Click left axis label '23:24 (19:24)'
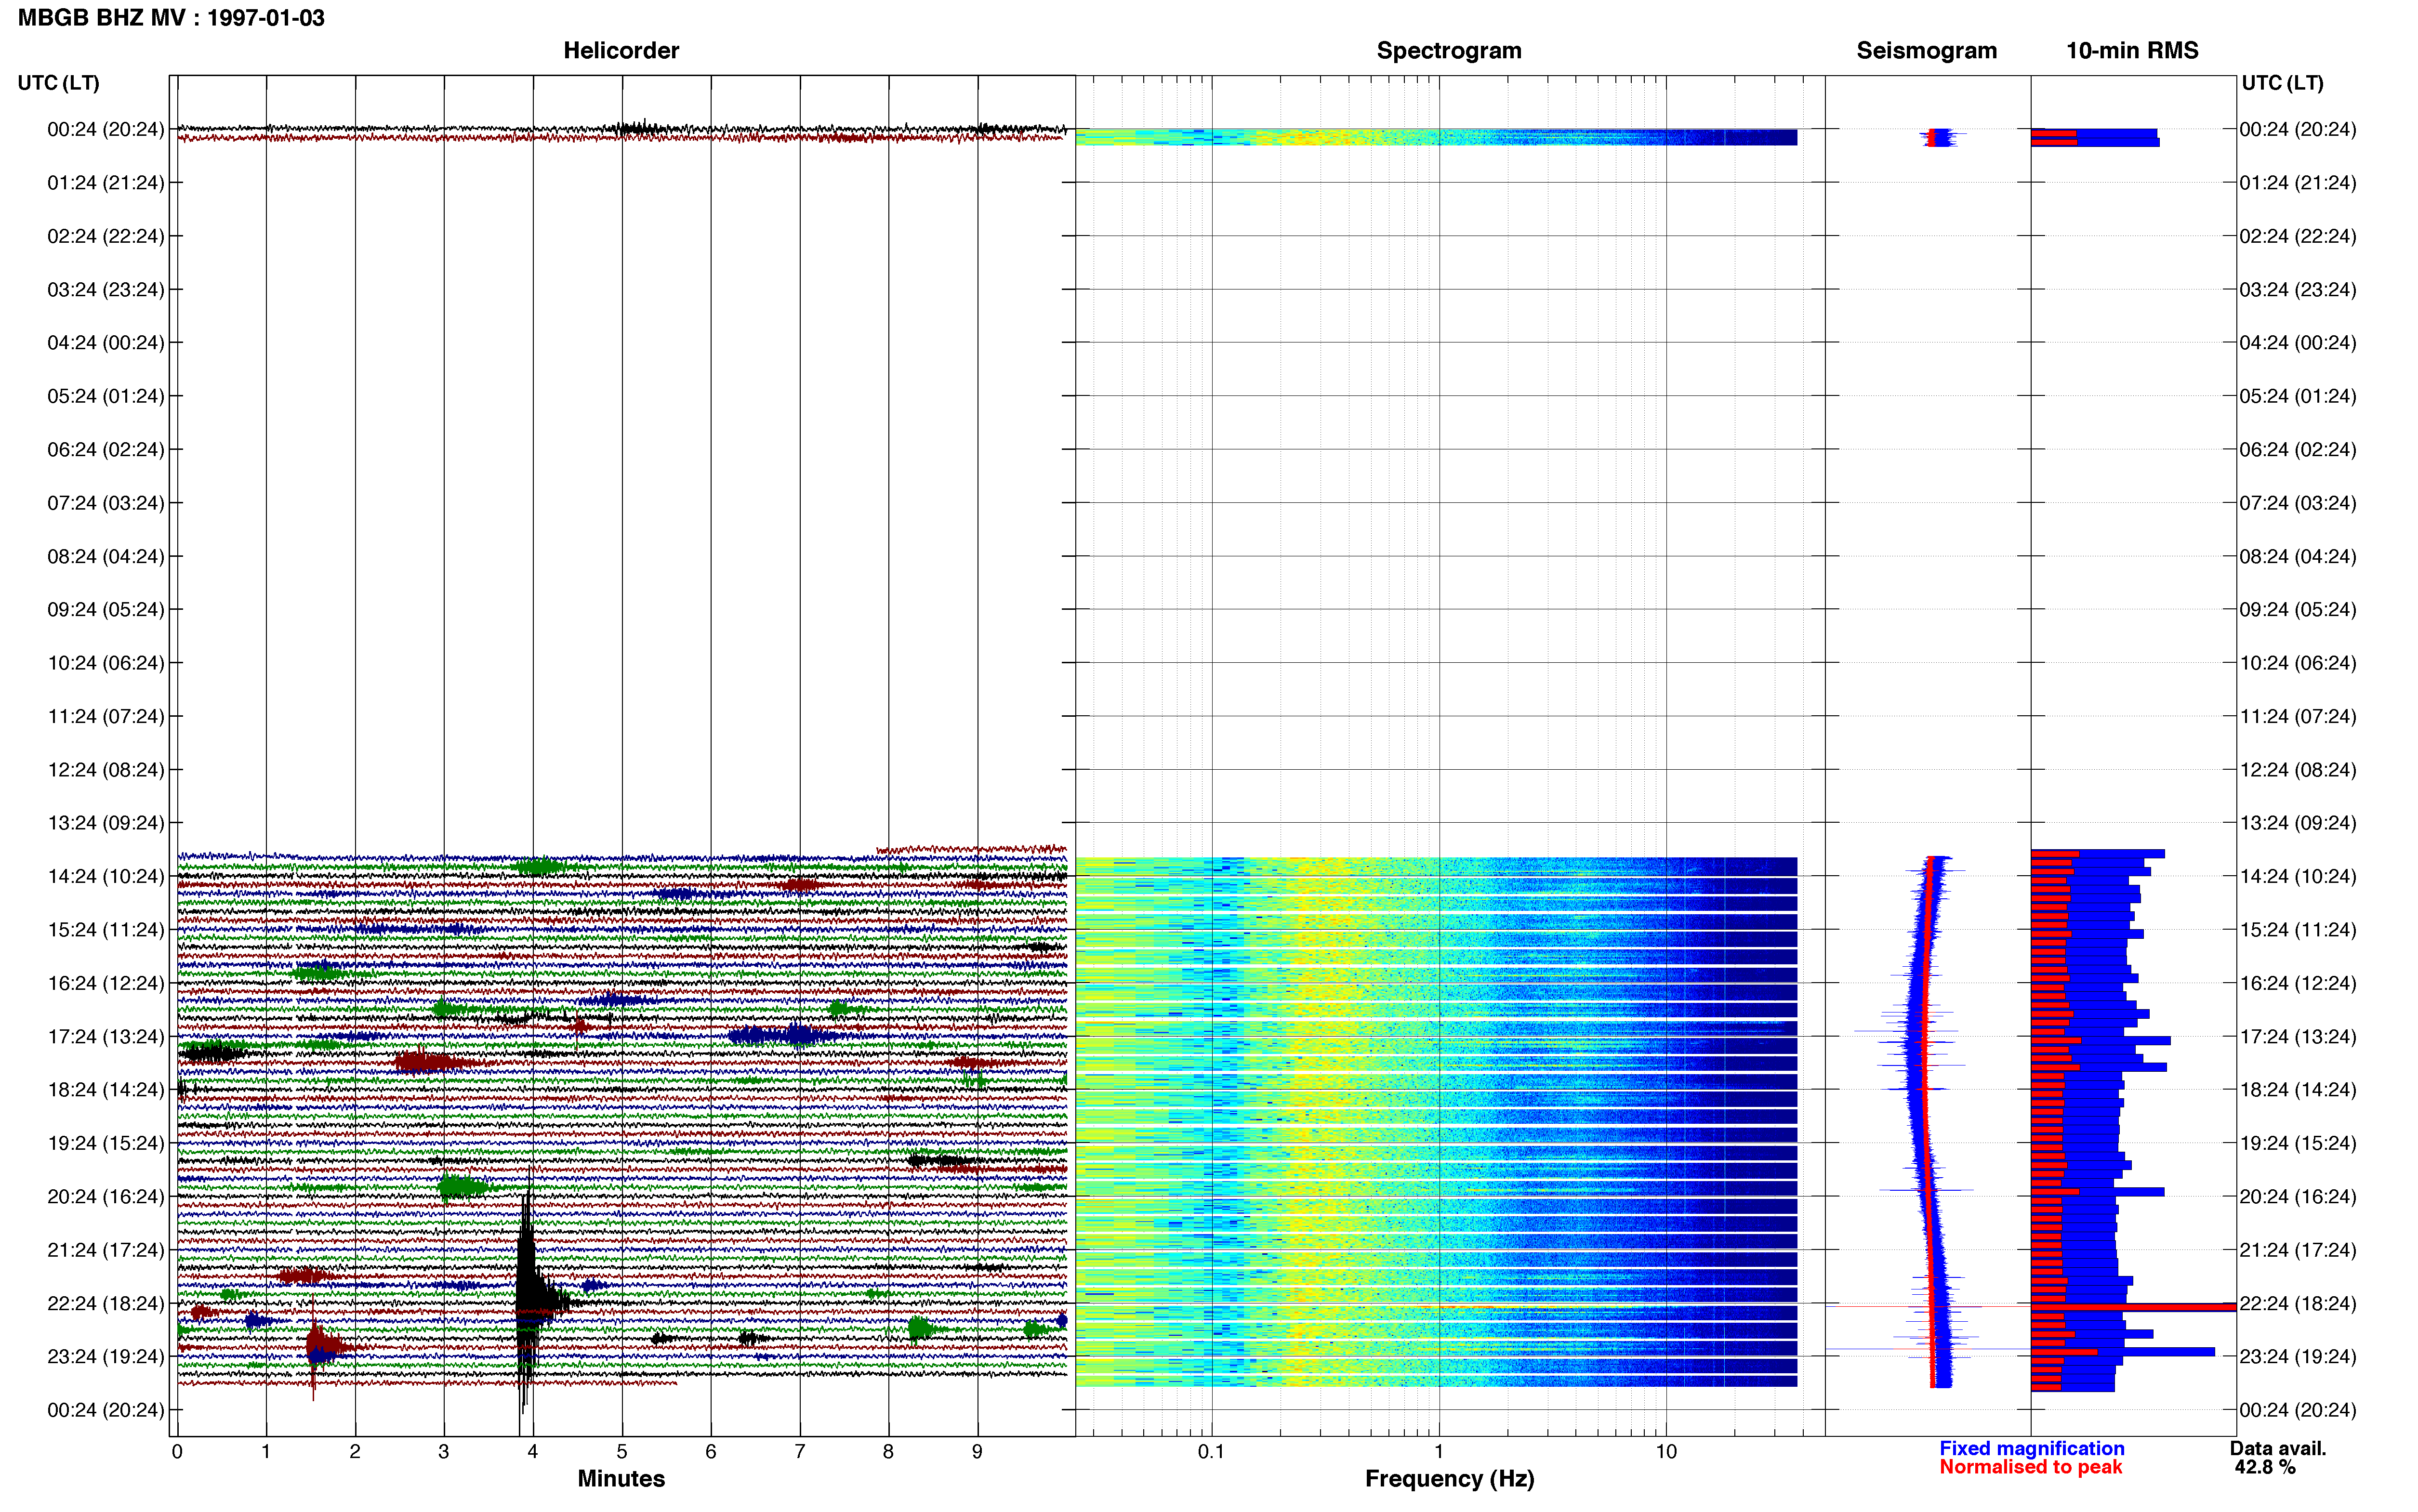 [106, 1357]
